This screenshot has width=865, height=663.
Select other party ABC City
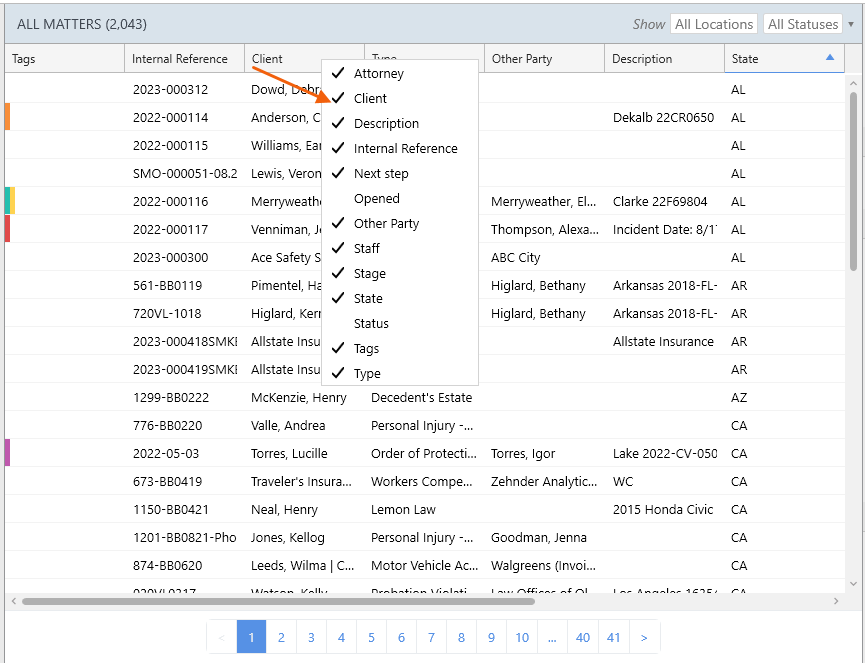click(x=516, y=258)
